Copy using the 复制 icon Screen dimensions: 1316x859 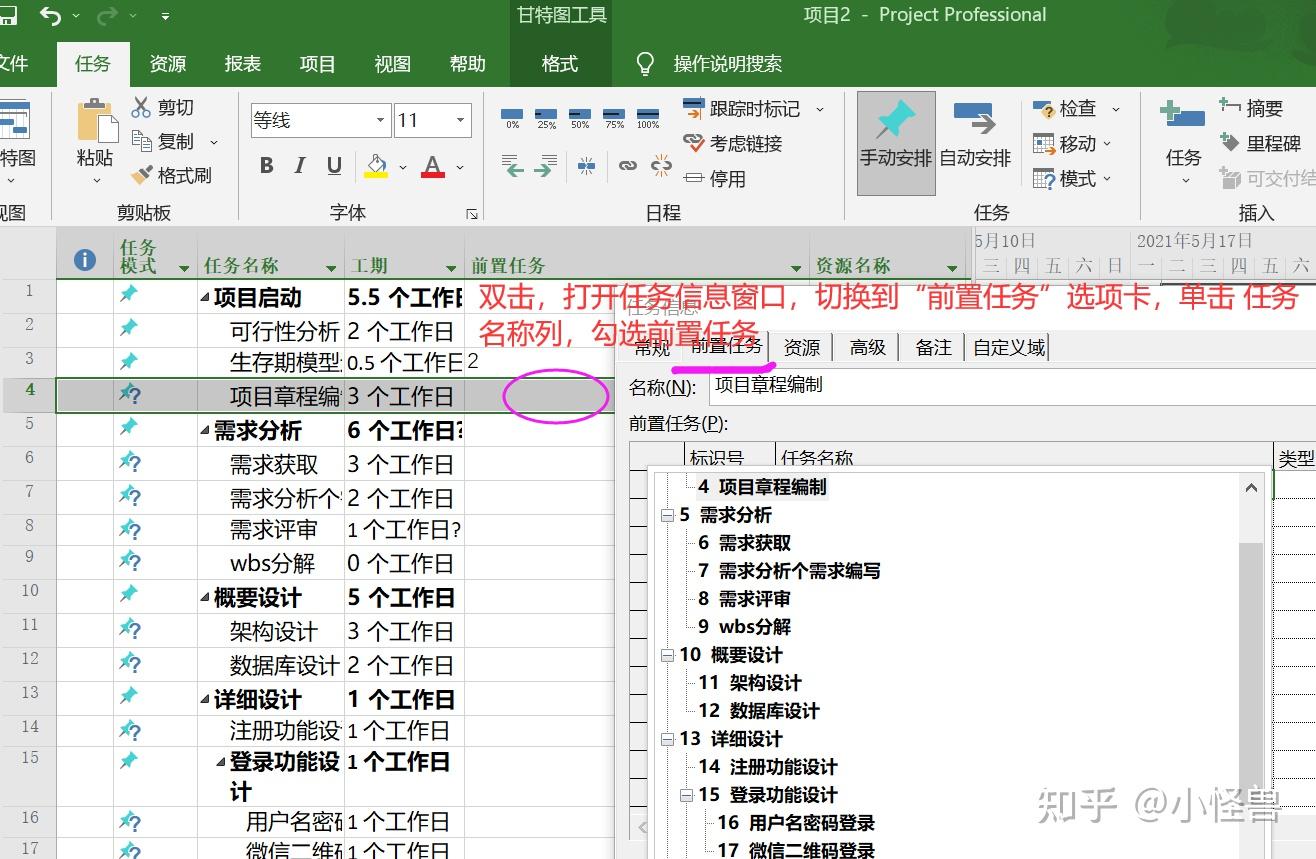point(141,141)
